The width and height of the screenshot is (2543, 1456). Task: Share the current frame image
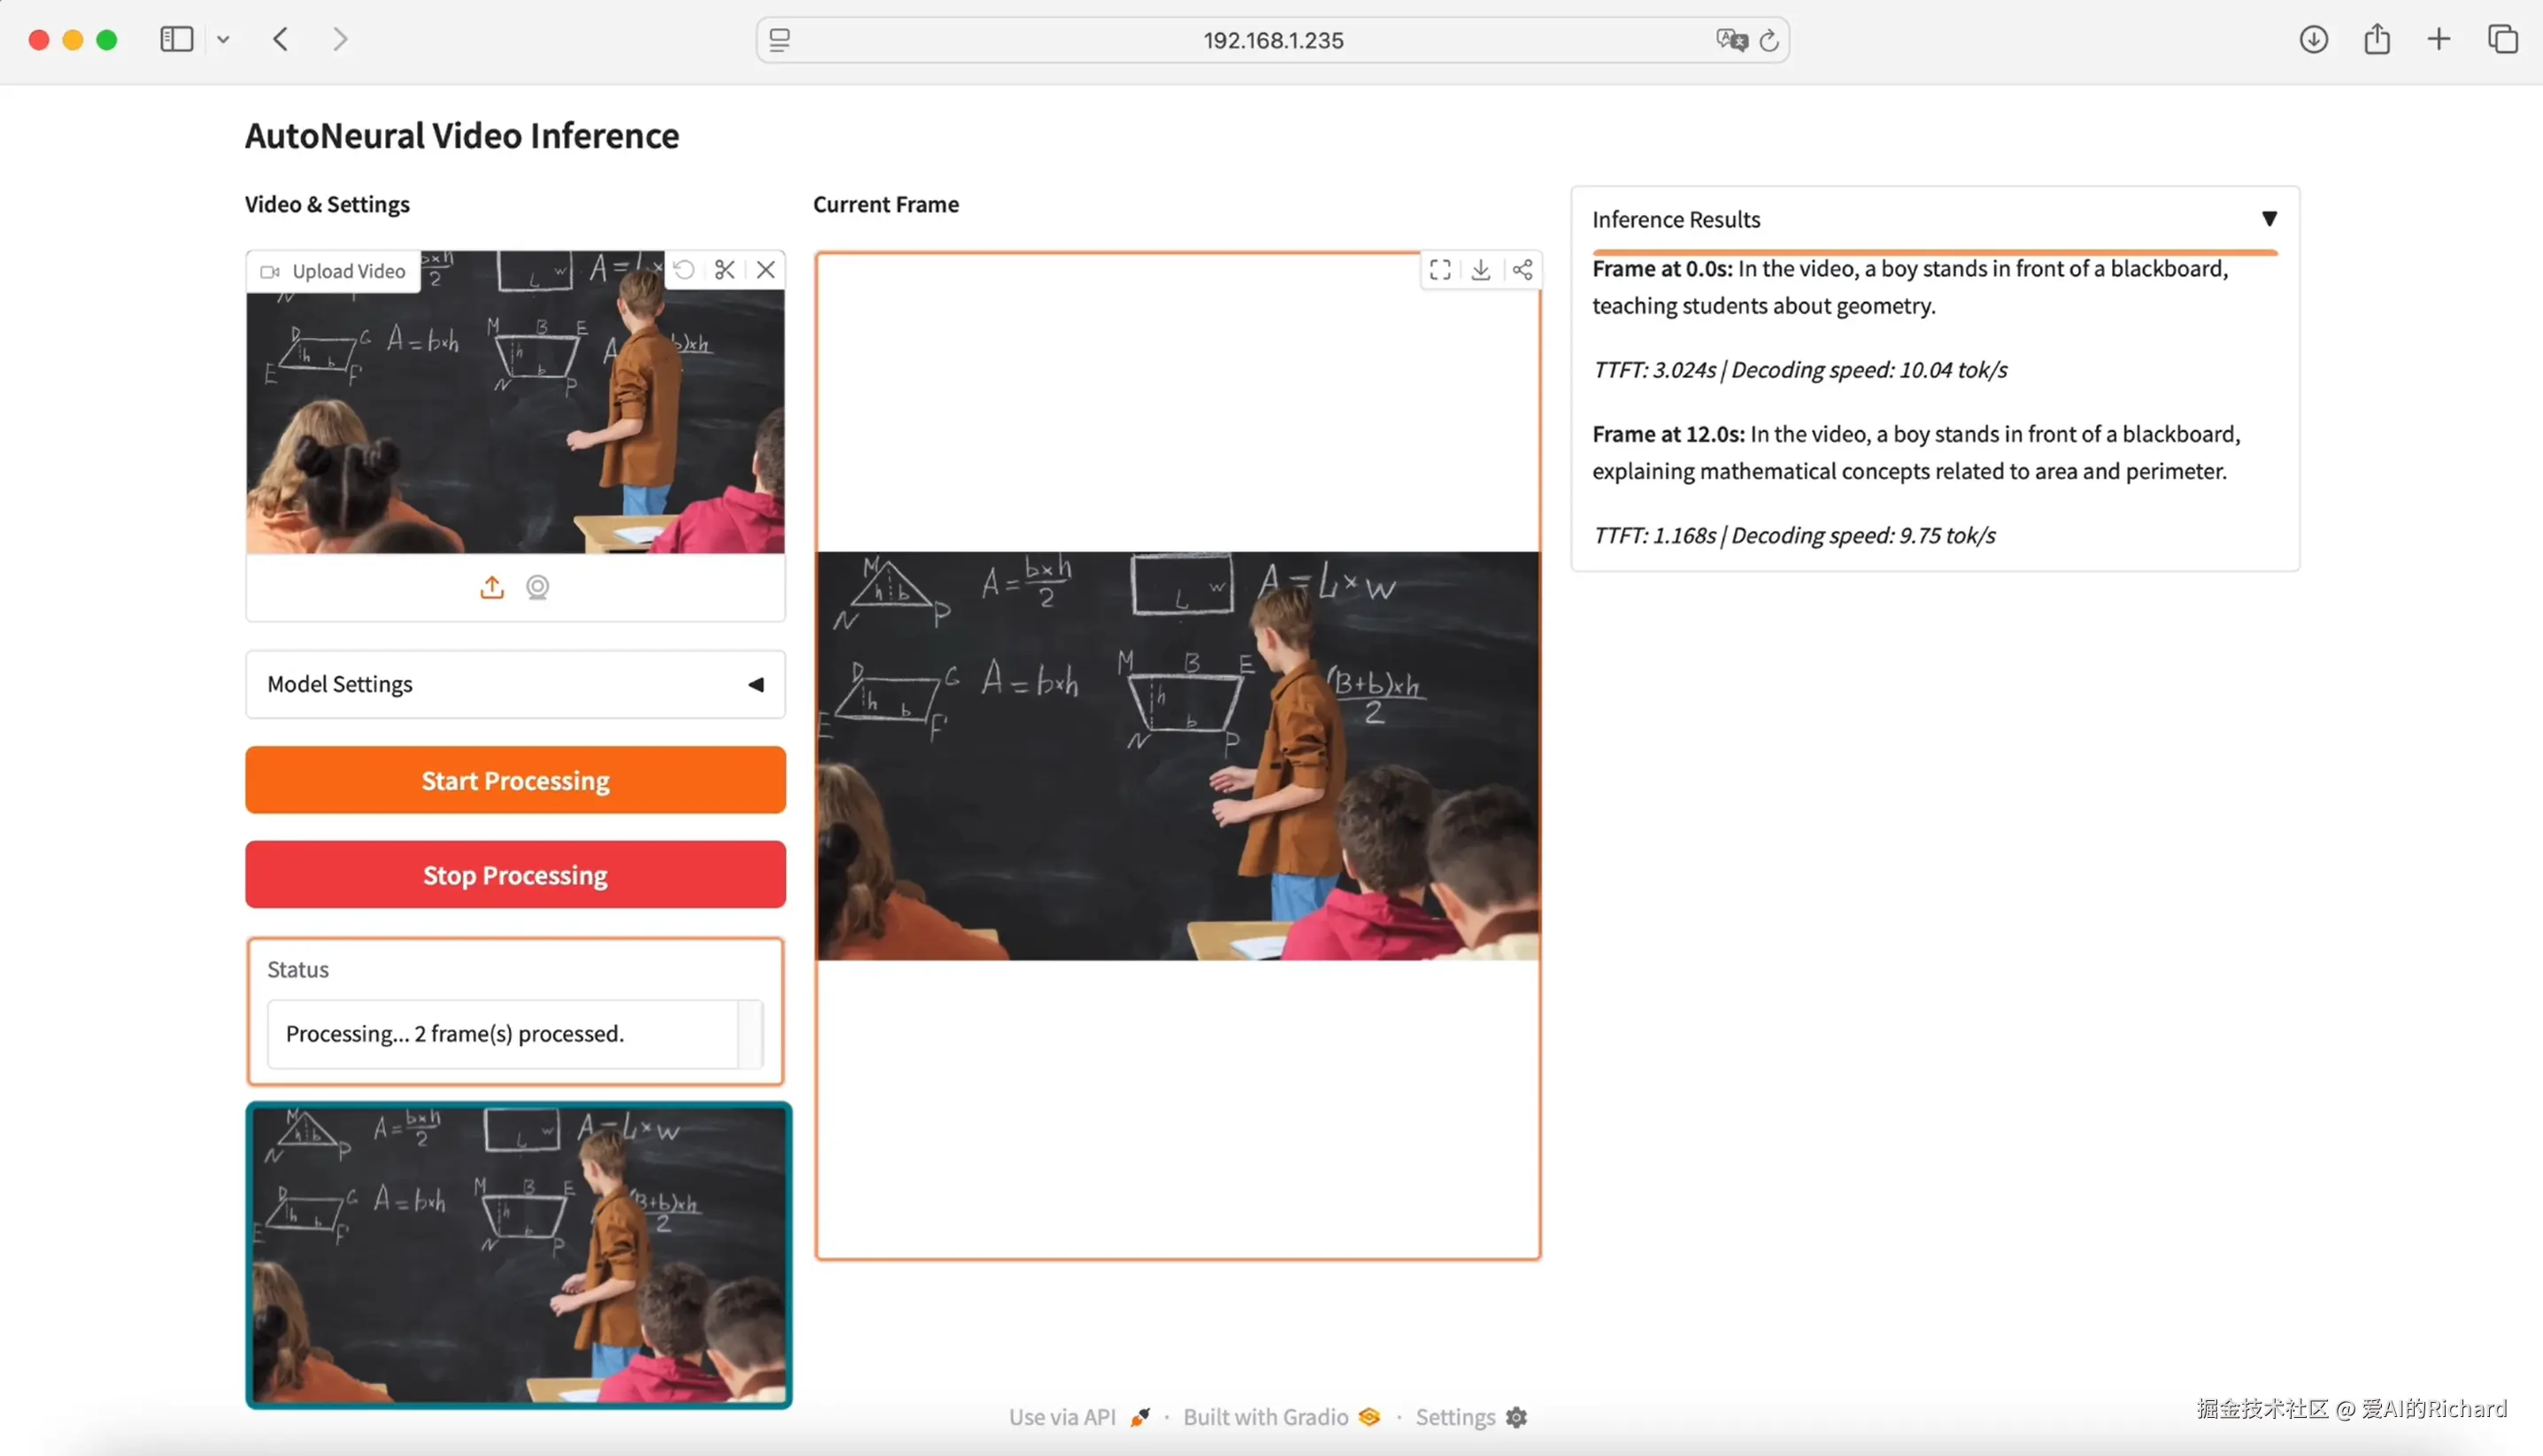(1522, 270)
